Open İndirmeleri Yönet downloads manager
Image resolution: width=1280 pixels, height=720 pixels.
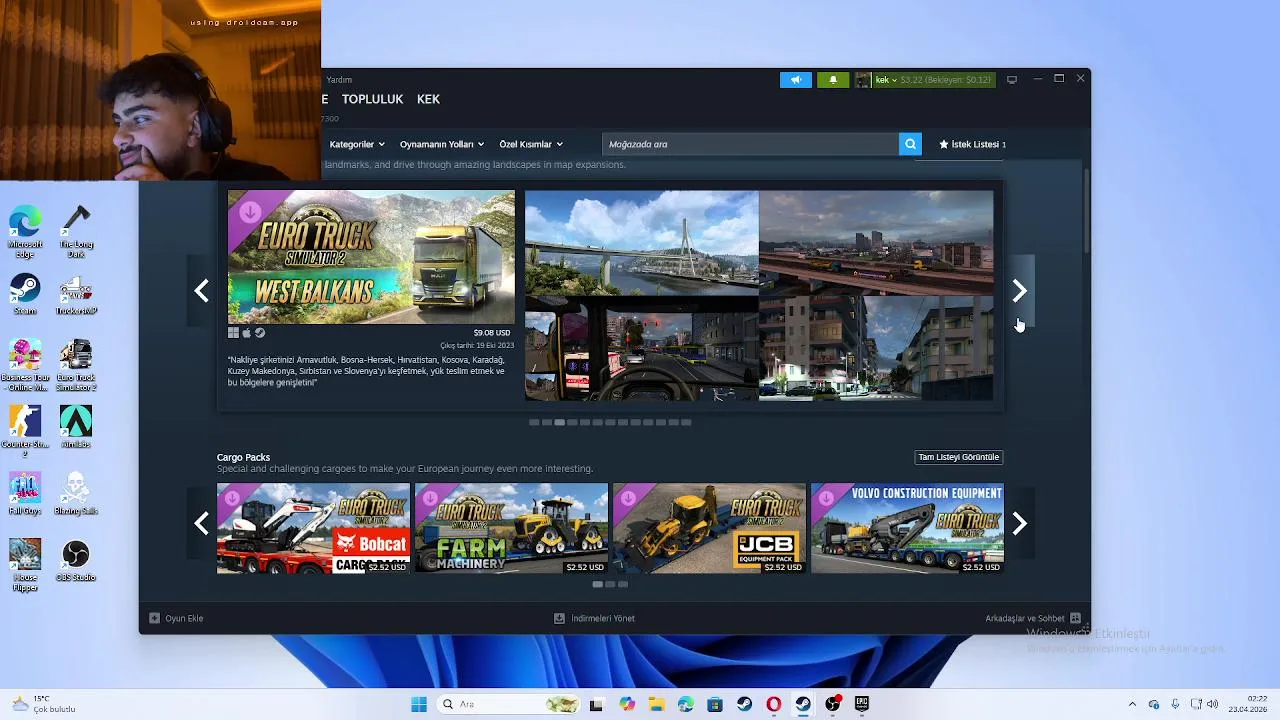point(594,618)
